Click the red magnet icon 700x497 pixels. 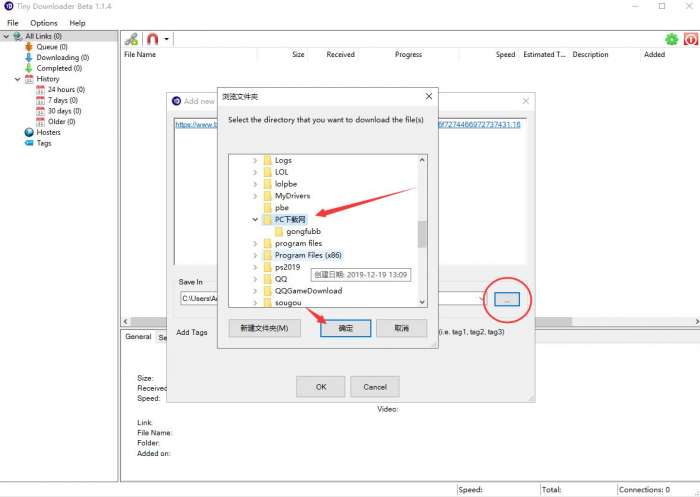pyautogui.click(x=153, y=39)
